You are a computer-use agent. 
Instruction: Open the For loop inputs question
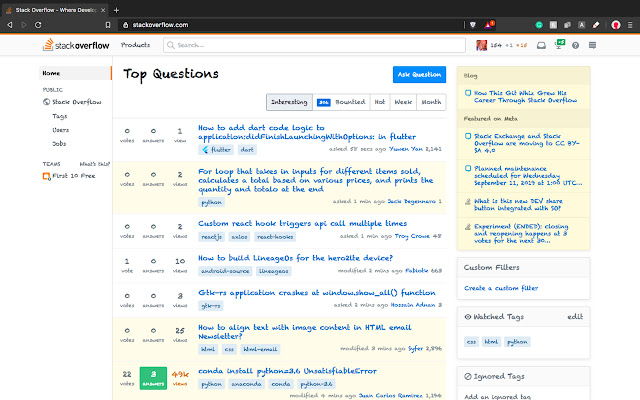pos(316,180)
